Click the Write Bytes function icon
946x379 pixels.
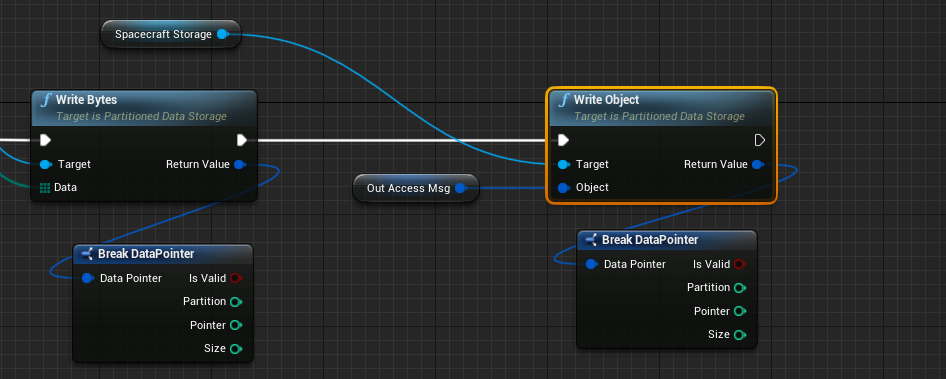(46, 100)
